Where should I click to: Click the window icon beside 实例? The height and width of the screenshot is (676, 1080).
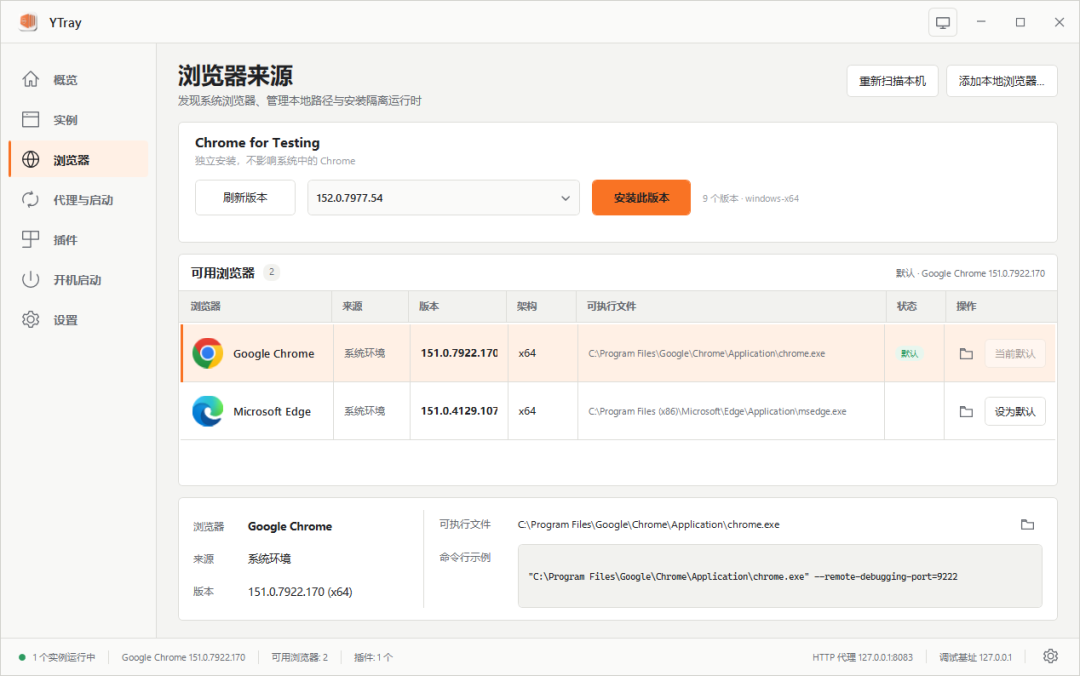tap(30, 119)
